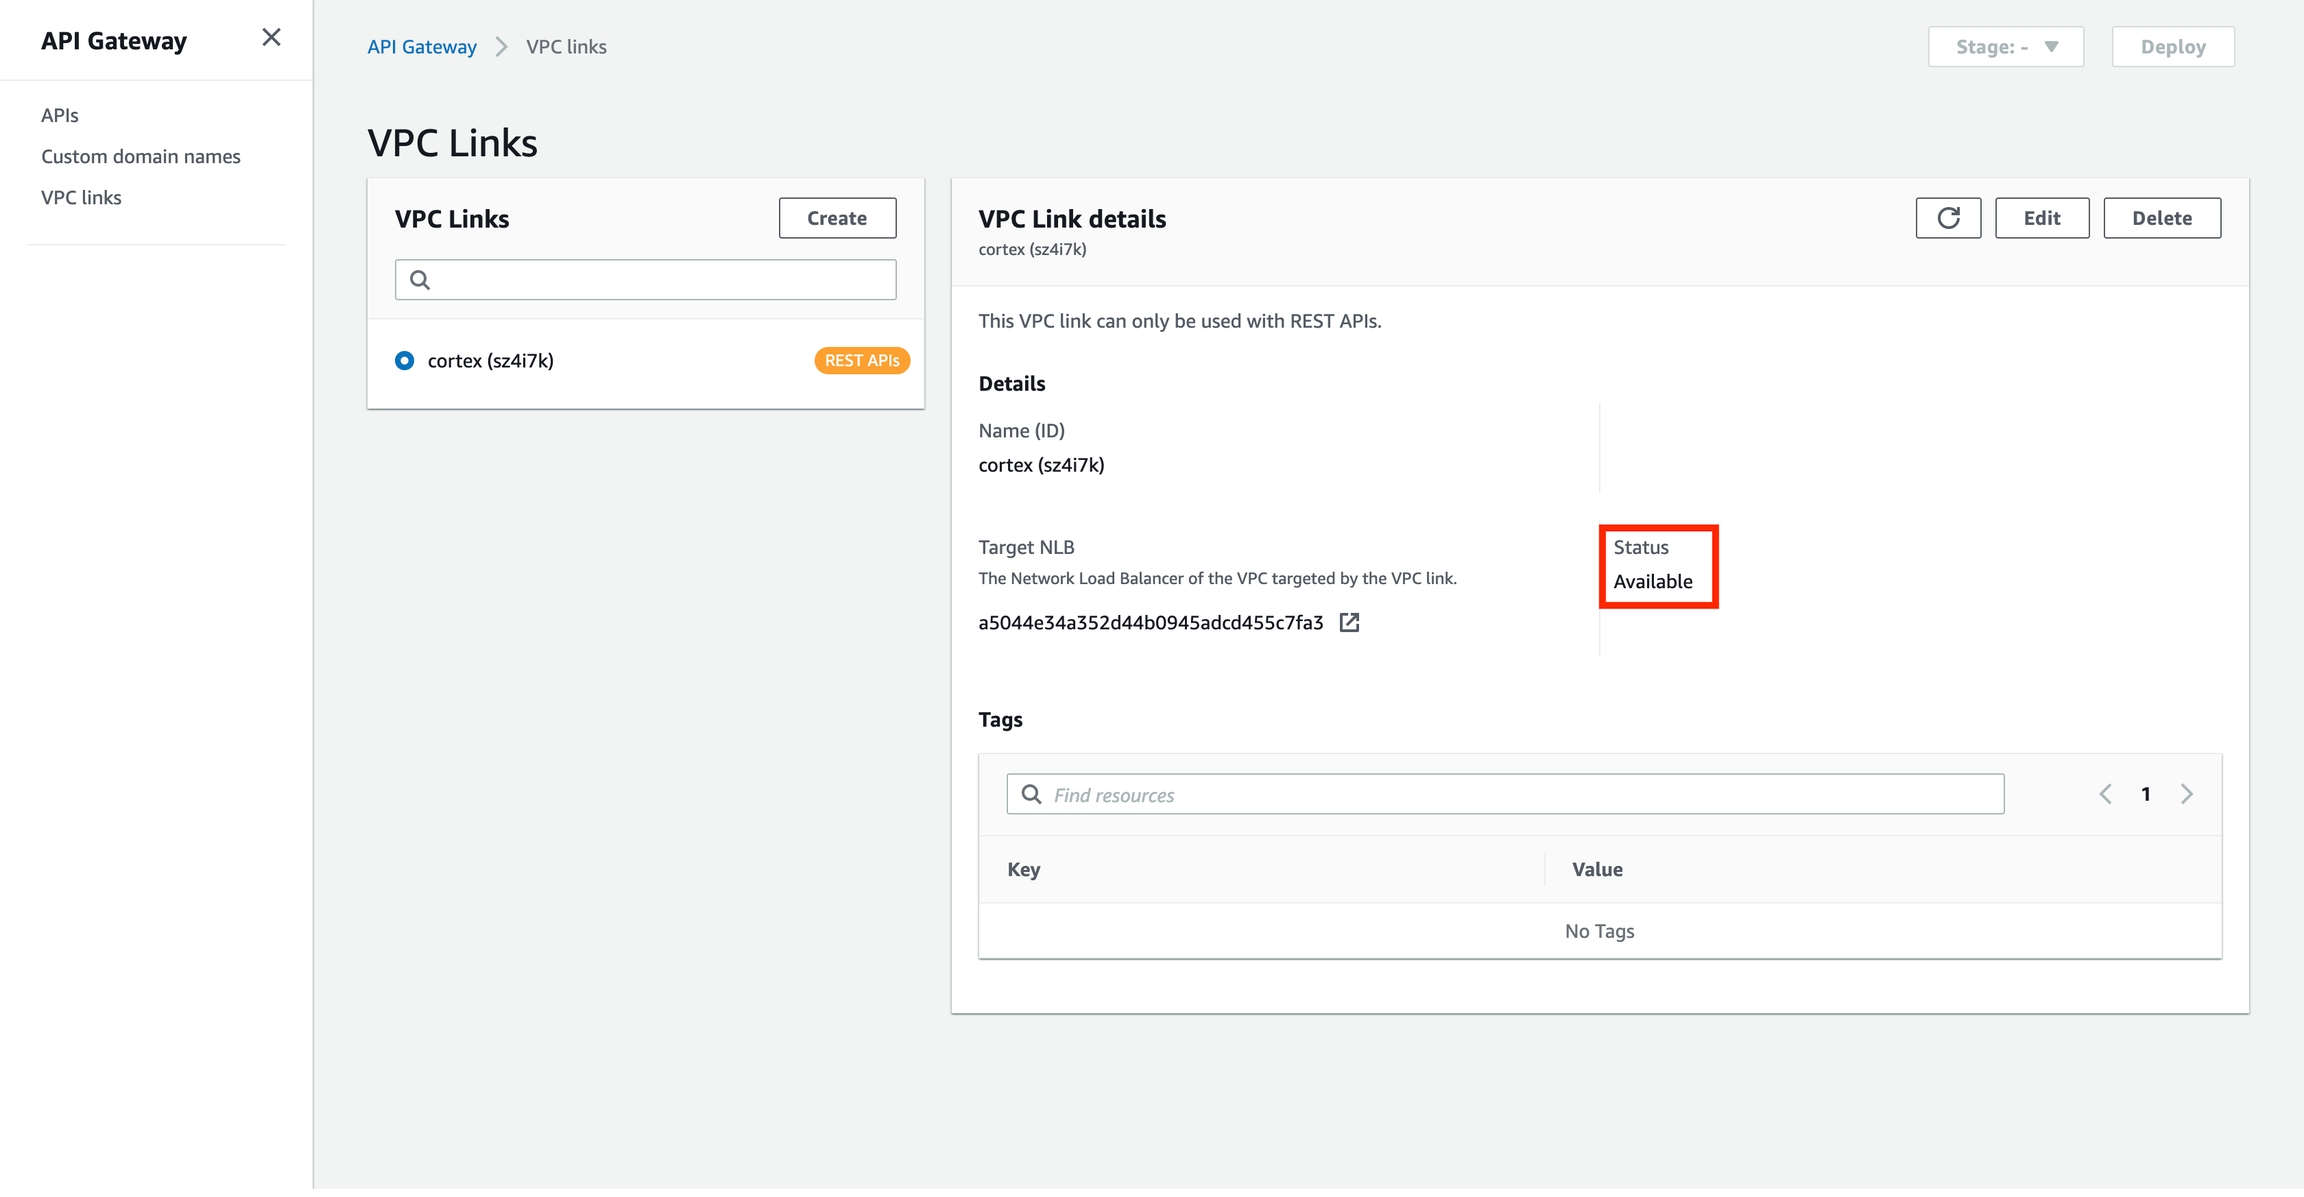
Task: Click the magnifier icon in the Tags search
Action: pos(1031,794)
